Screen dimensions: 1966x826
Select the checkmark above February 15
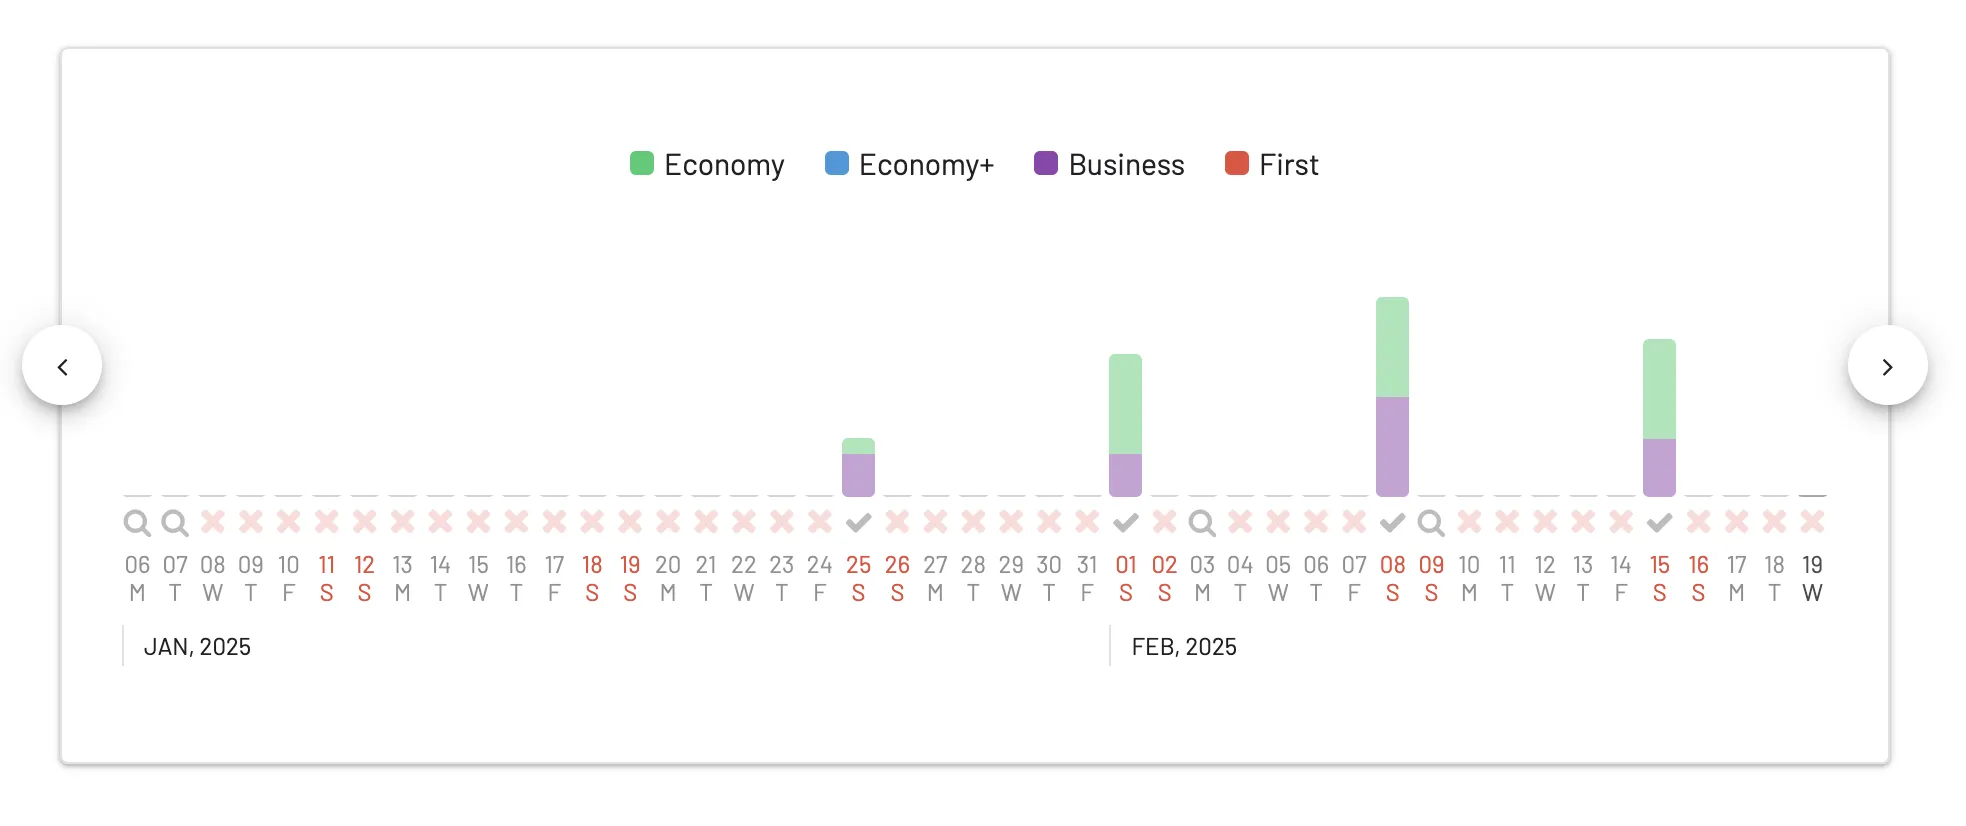tap(1659, 522)
